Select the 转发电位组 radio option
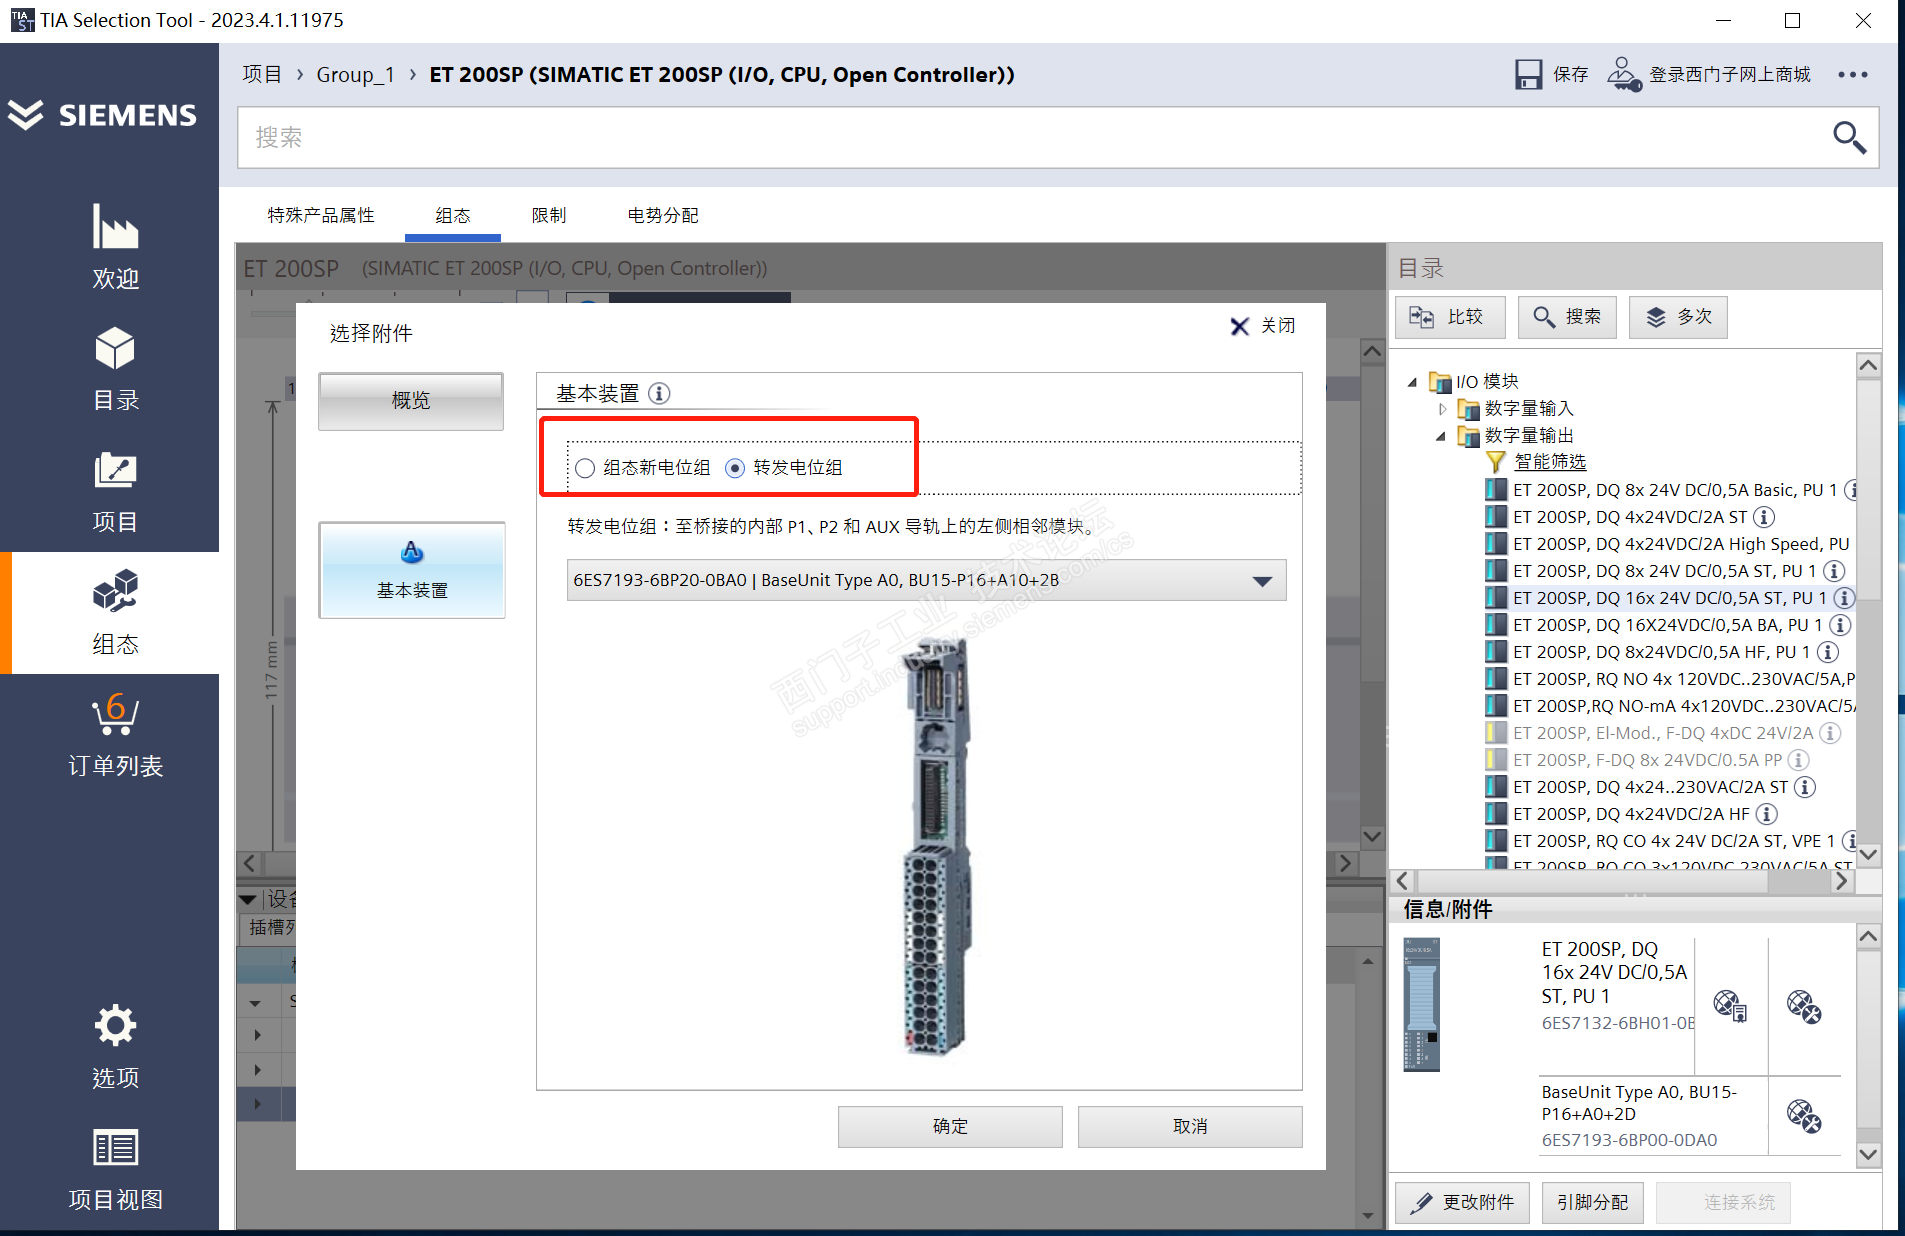 pyautogui.click(x=735, y=468)
